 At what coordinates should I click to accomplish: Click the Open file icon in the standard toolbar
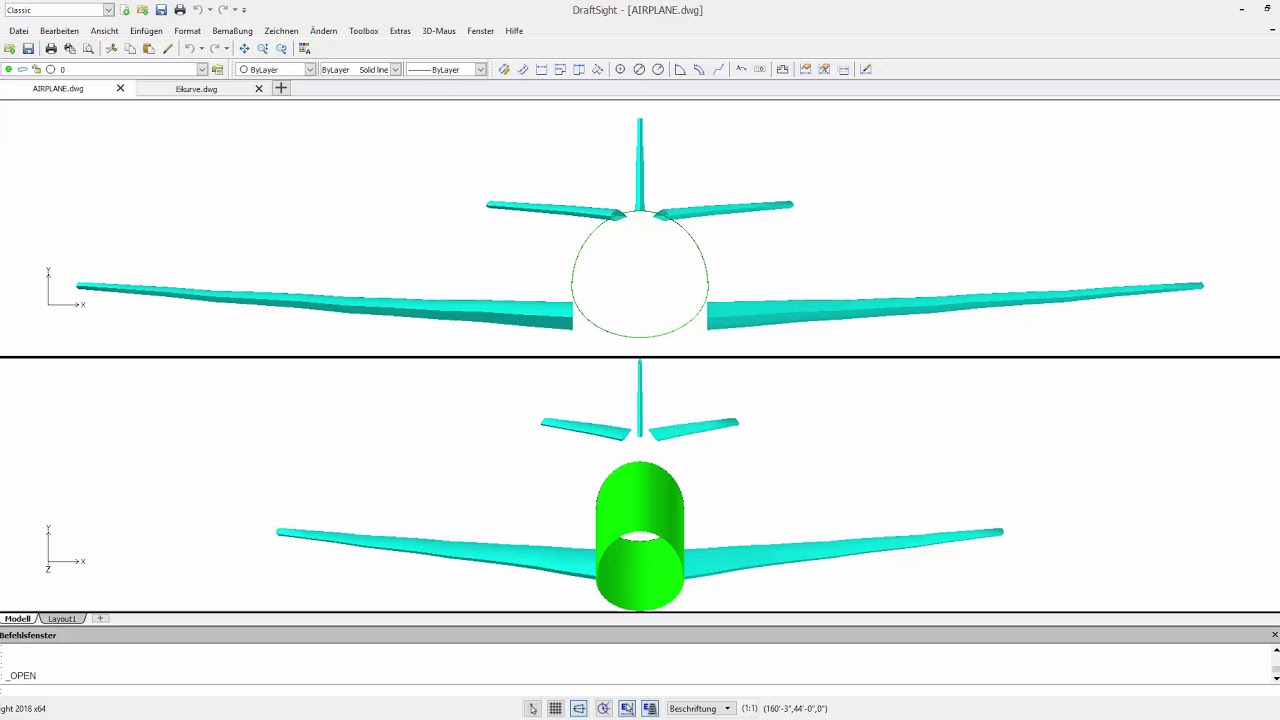(9, 48)
